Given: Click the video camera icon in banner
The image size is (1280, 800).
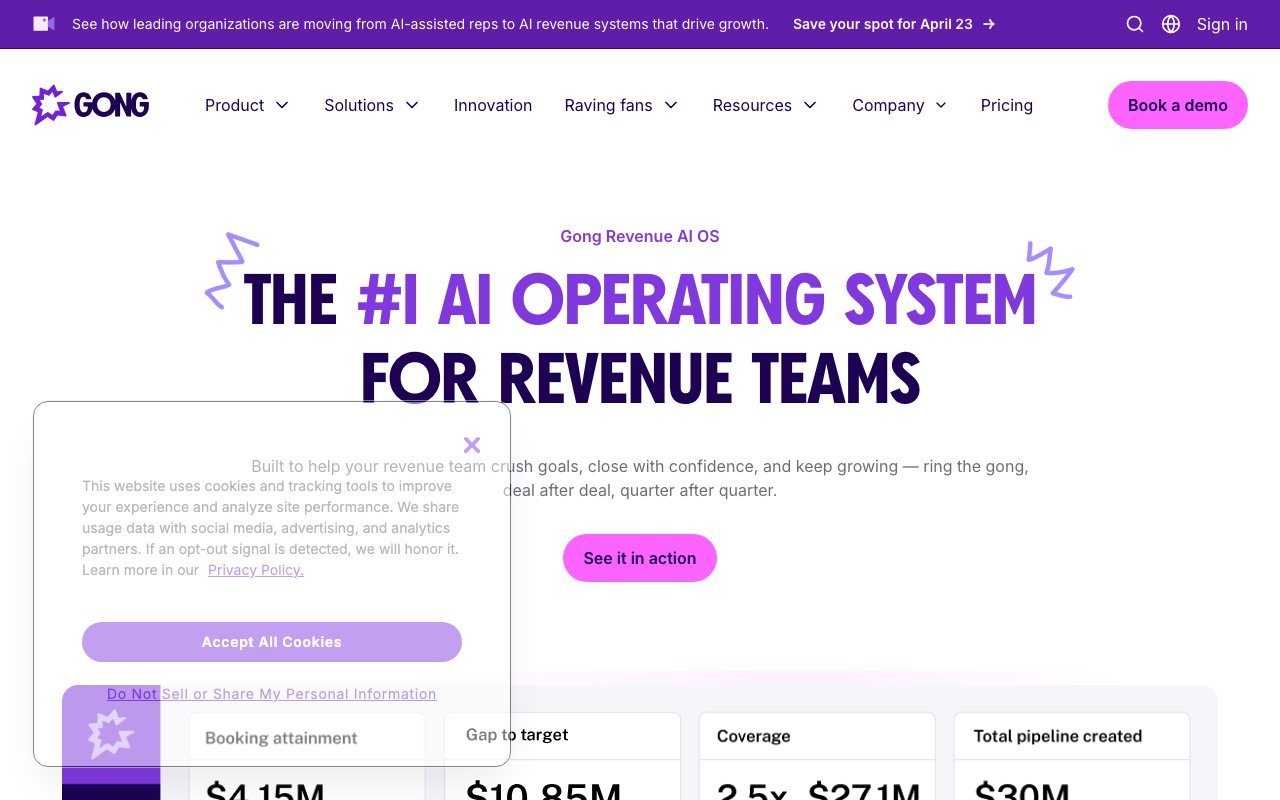Looking at the screenshot, I should [x=43, y=24].
